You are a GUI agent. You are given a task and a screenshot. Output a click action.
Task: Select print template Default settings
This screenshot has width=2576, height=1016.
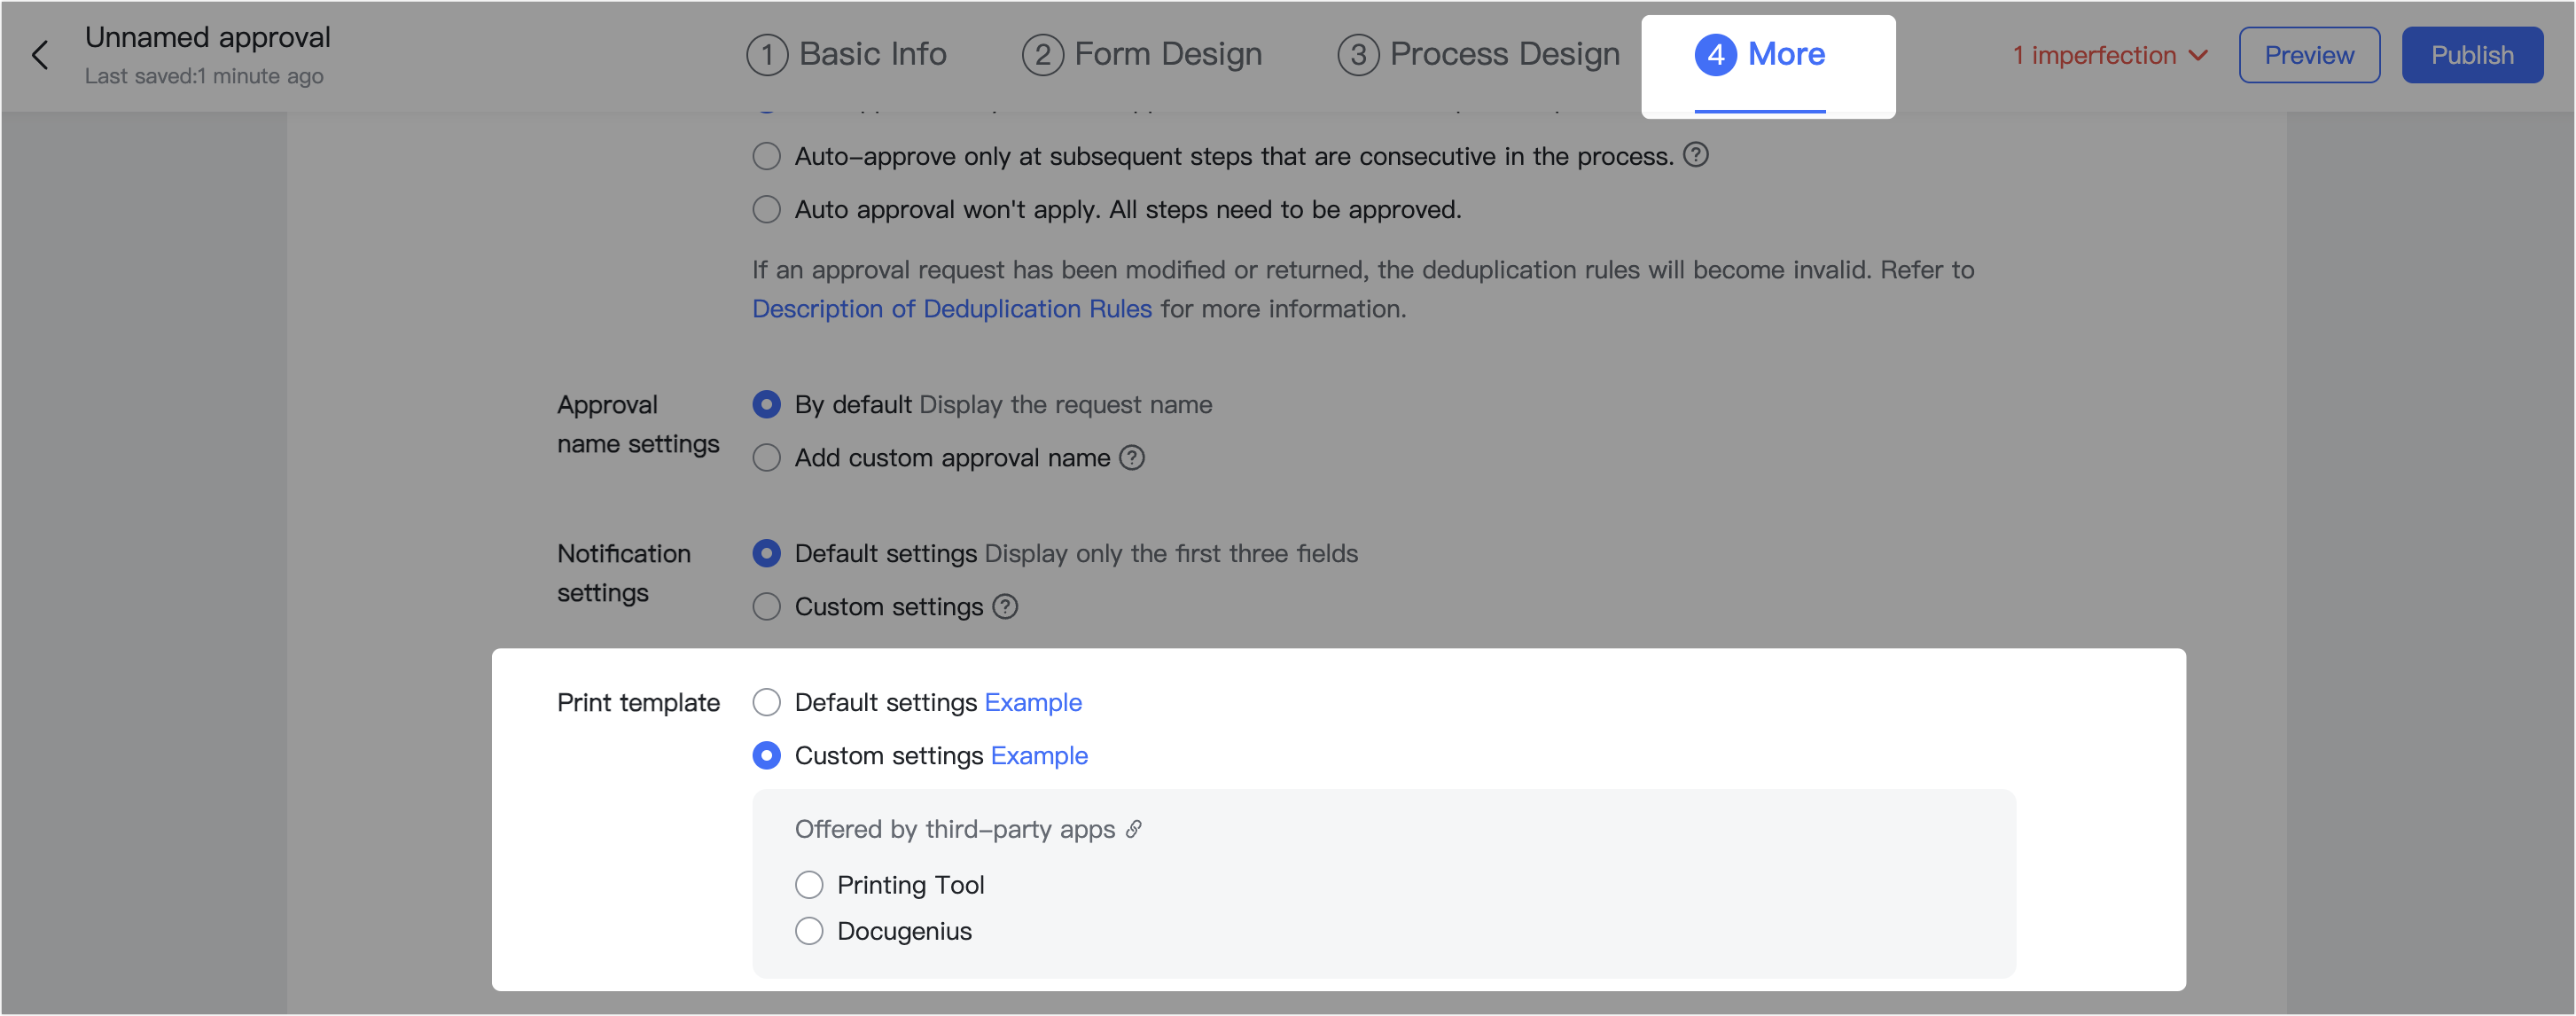tap(766, 702)
